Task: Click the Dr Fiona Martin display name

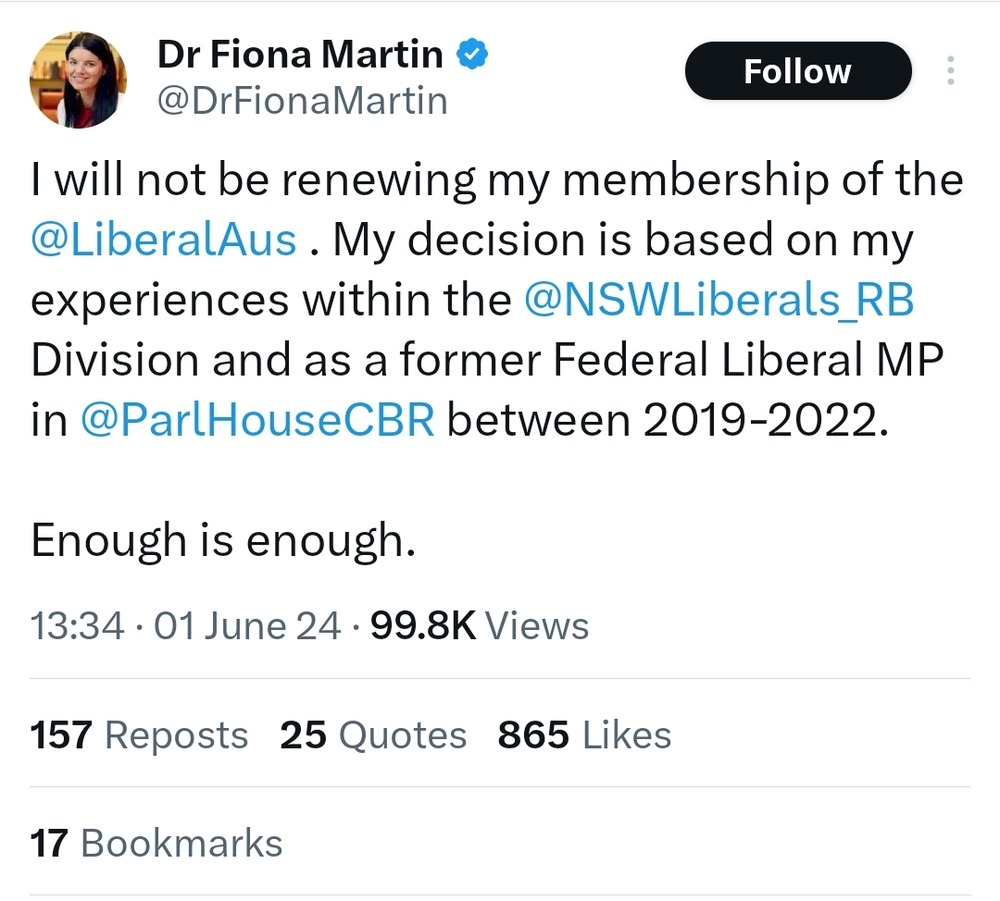Action: [x=300, y=55]
